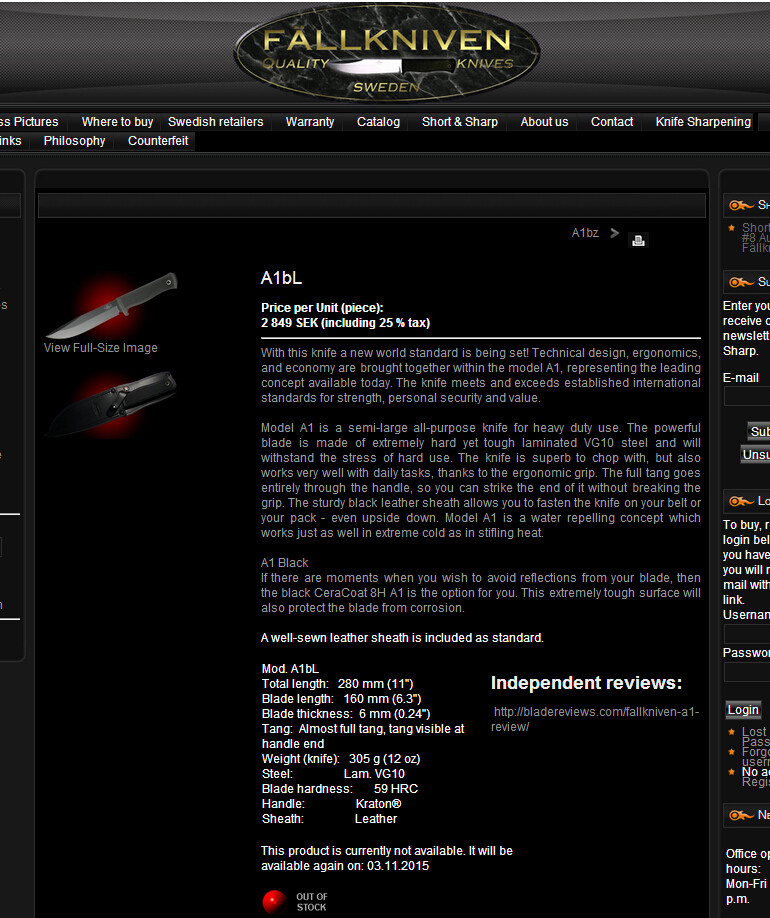Open Counterfeit menu item

point(158,141)
